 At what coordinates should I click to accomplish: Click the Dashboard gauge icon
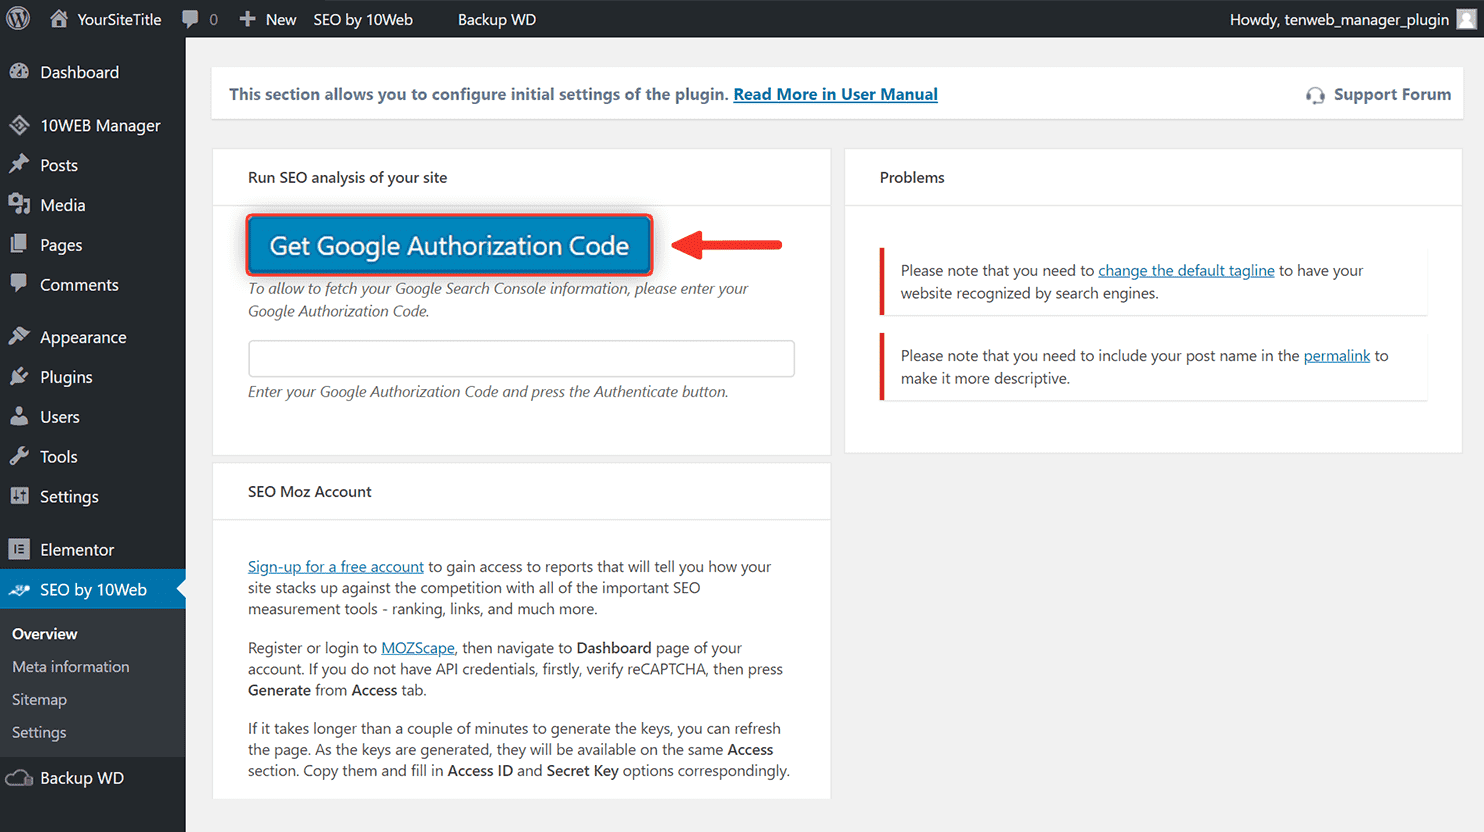pos(19,72)
